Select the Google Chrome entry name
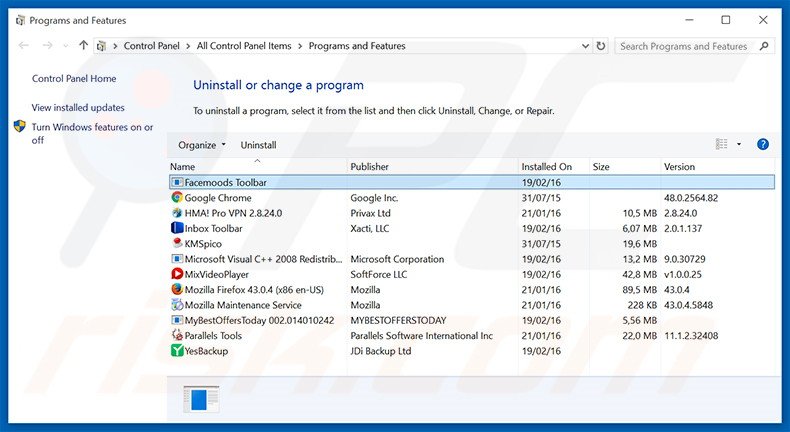The image size is (790, 432). pyautogui.click(x=218, y=198)
